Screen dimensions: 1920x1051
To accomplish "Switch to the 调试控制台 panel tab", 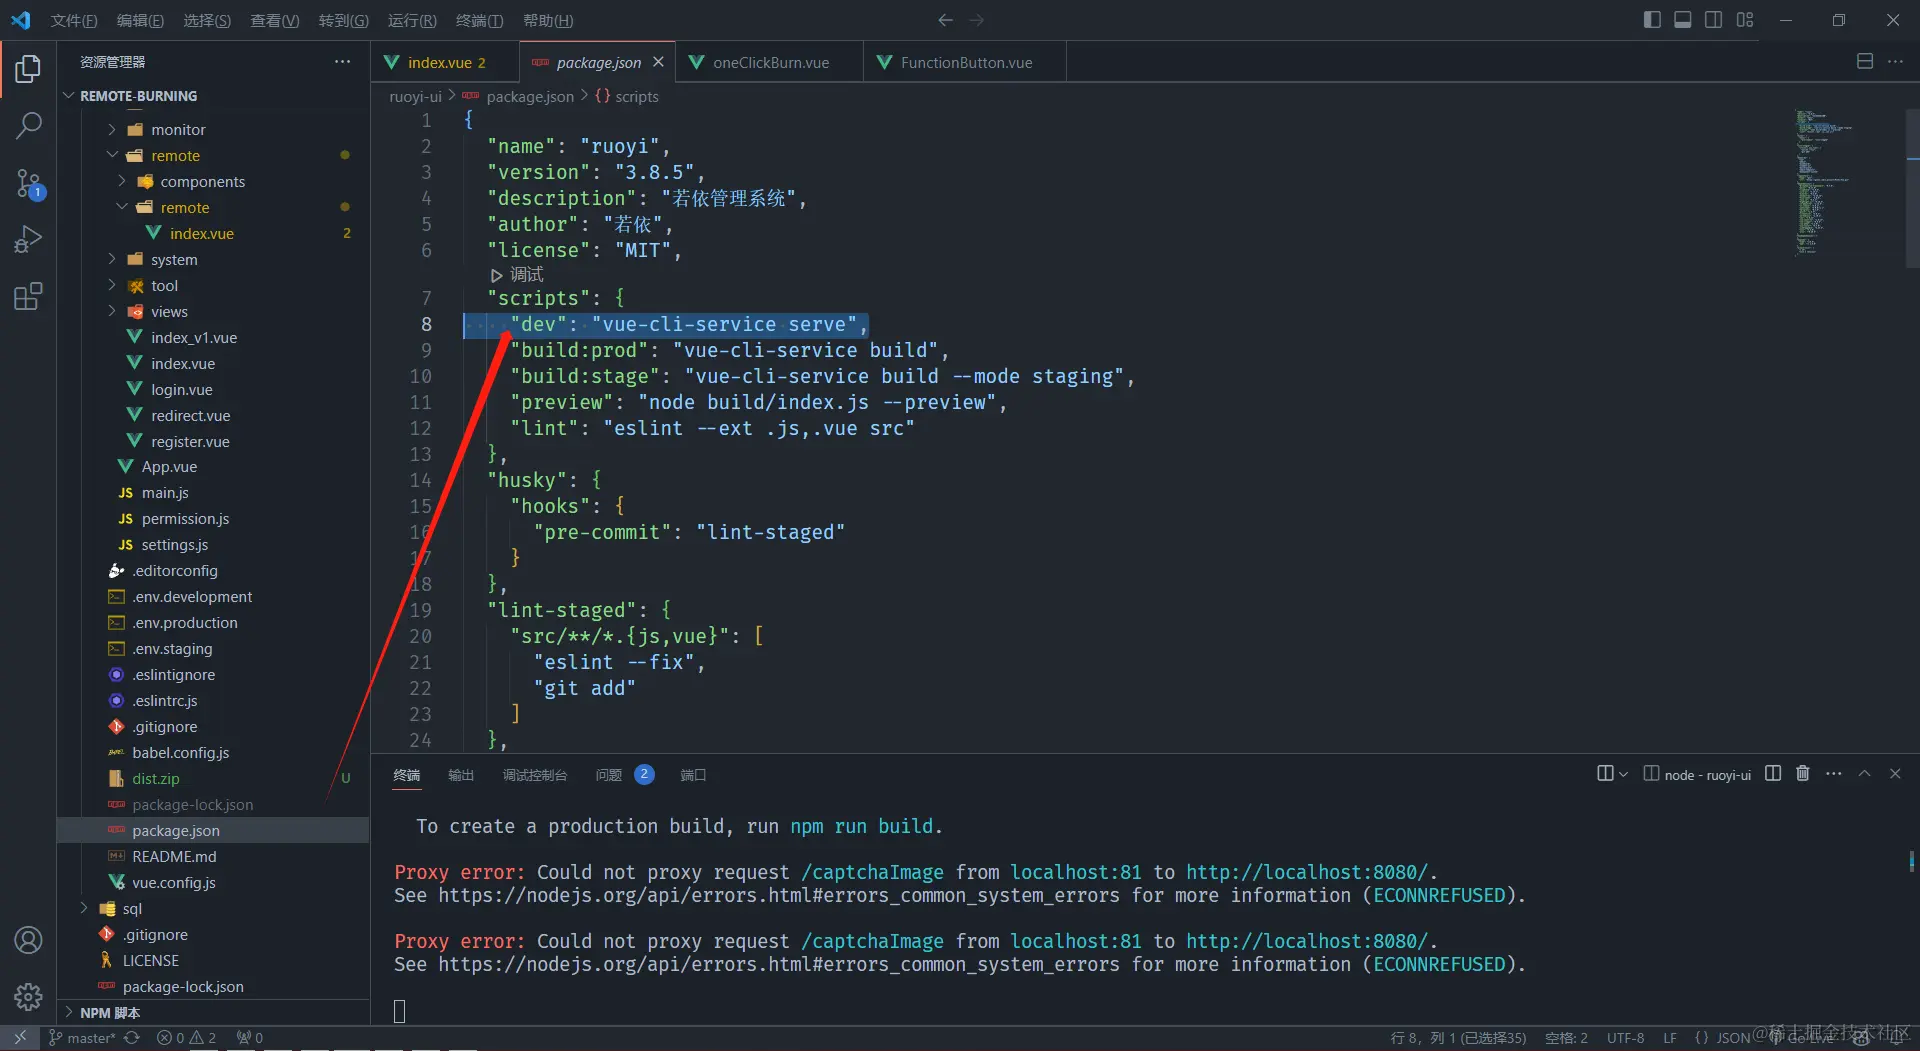I will pyautogui.click(x=535, y=775).
